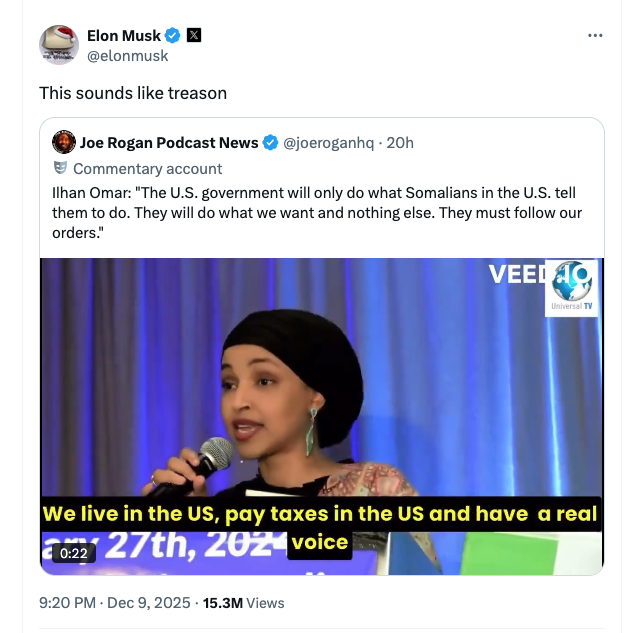The height and width of the screenshot is (633, 641).
Task: Click Elon Musk's profile avatar
Action: (59, 45)
